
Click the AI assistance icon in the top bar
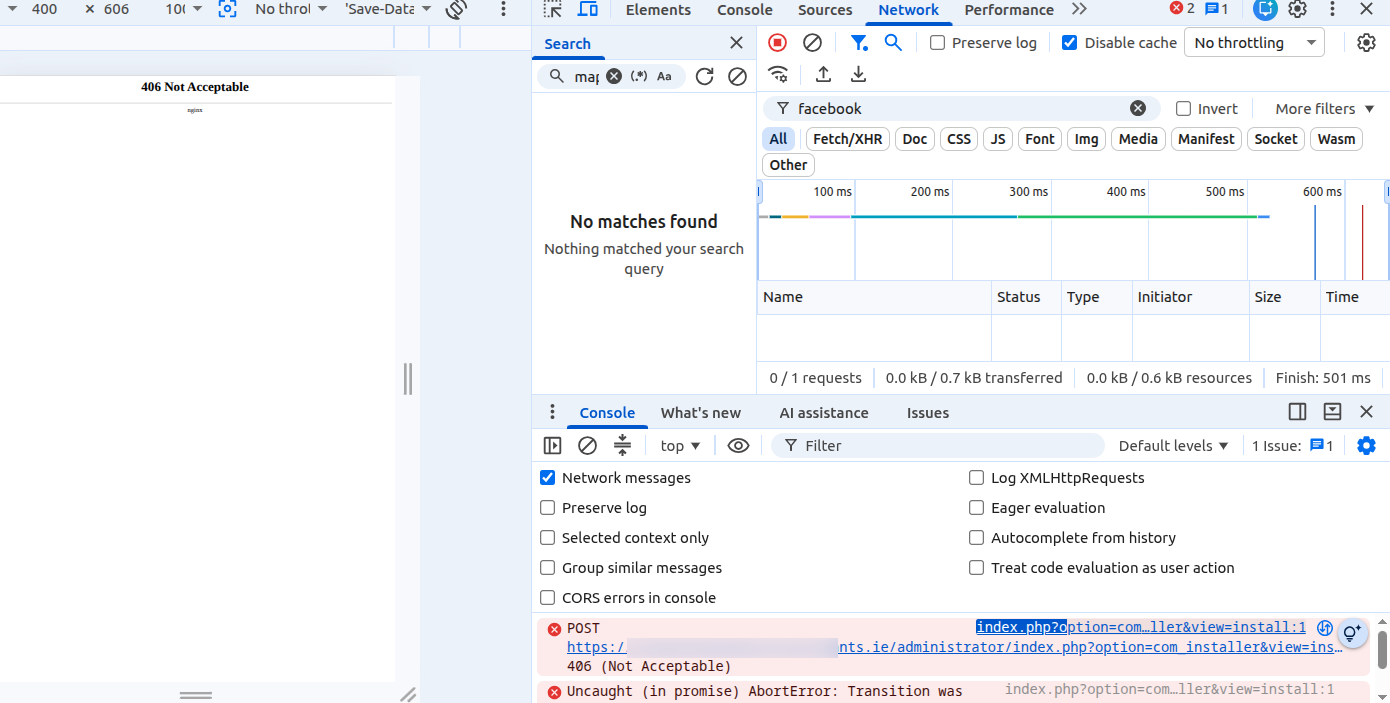pyautogui.click(x=1265, y=10)
